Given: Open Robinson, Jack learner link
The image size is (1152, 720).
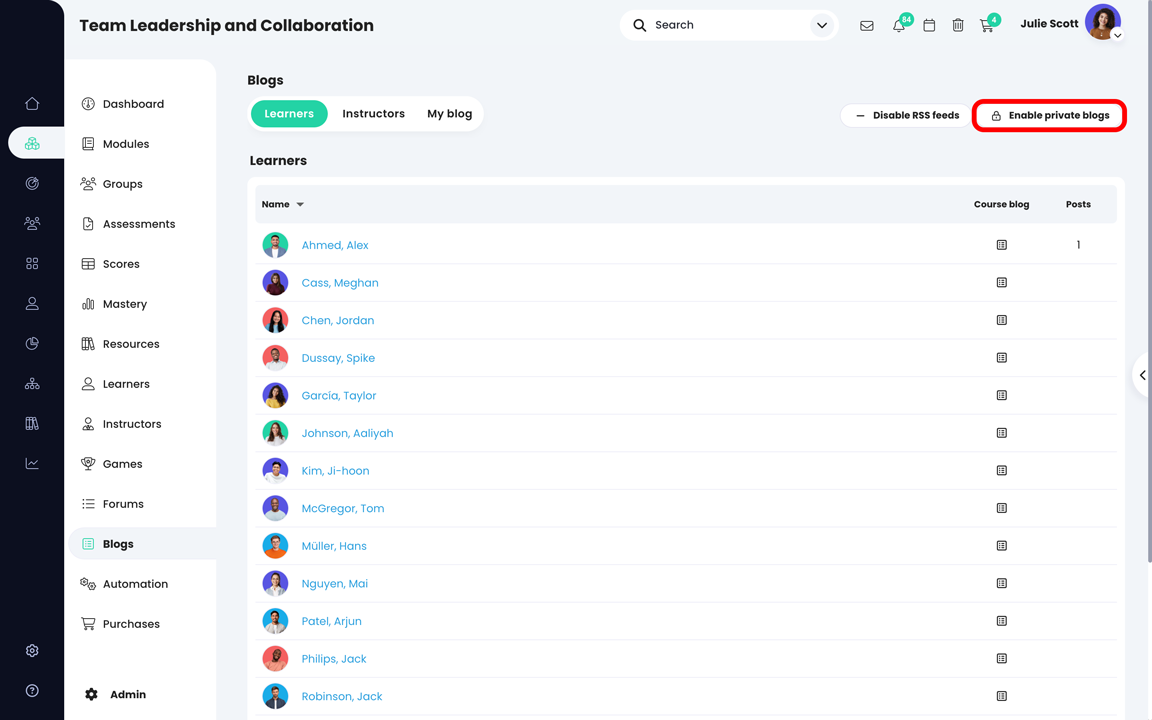Looking at the screenshot, I should 342,696.
